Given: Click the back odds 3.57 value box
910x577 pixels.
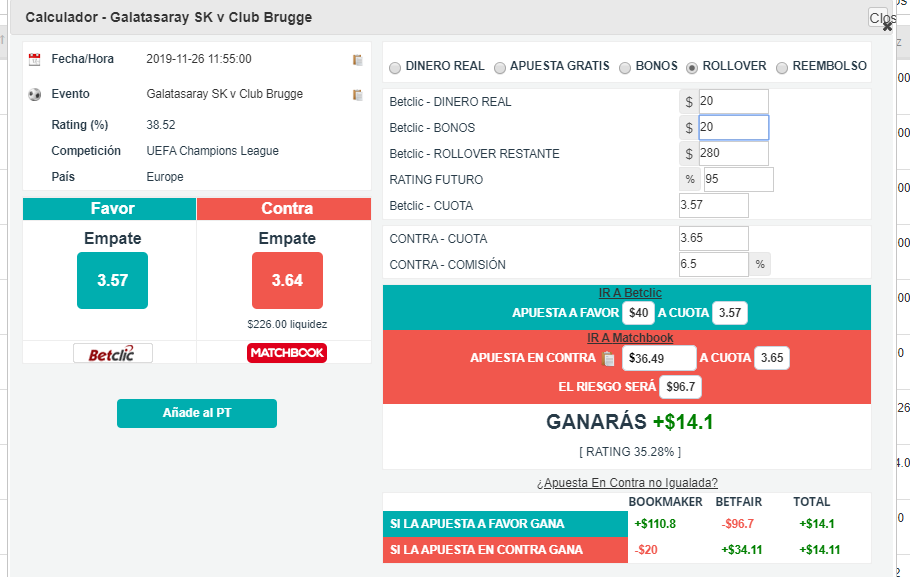Looking at the screenshot, I should 730,313.
